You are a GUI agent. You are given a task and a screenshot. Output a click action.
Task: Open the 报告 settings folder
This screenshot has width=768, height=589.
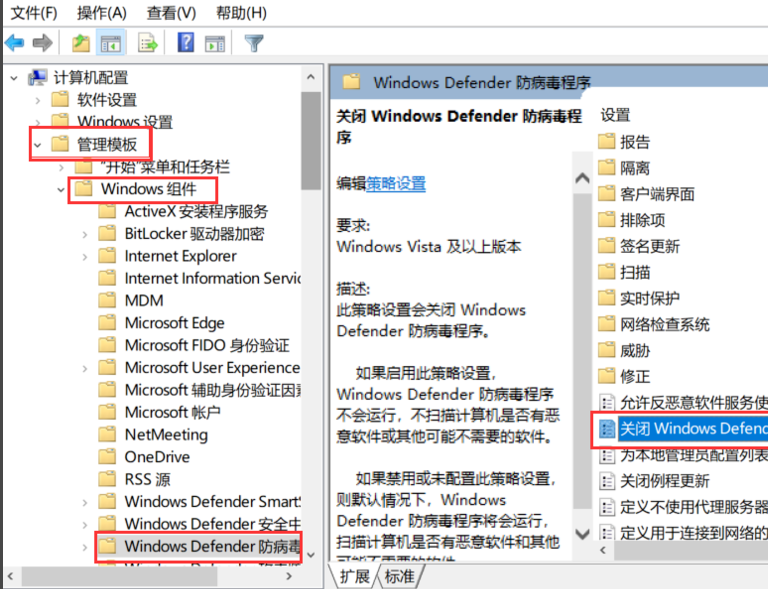click(635, 142)
